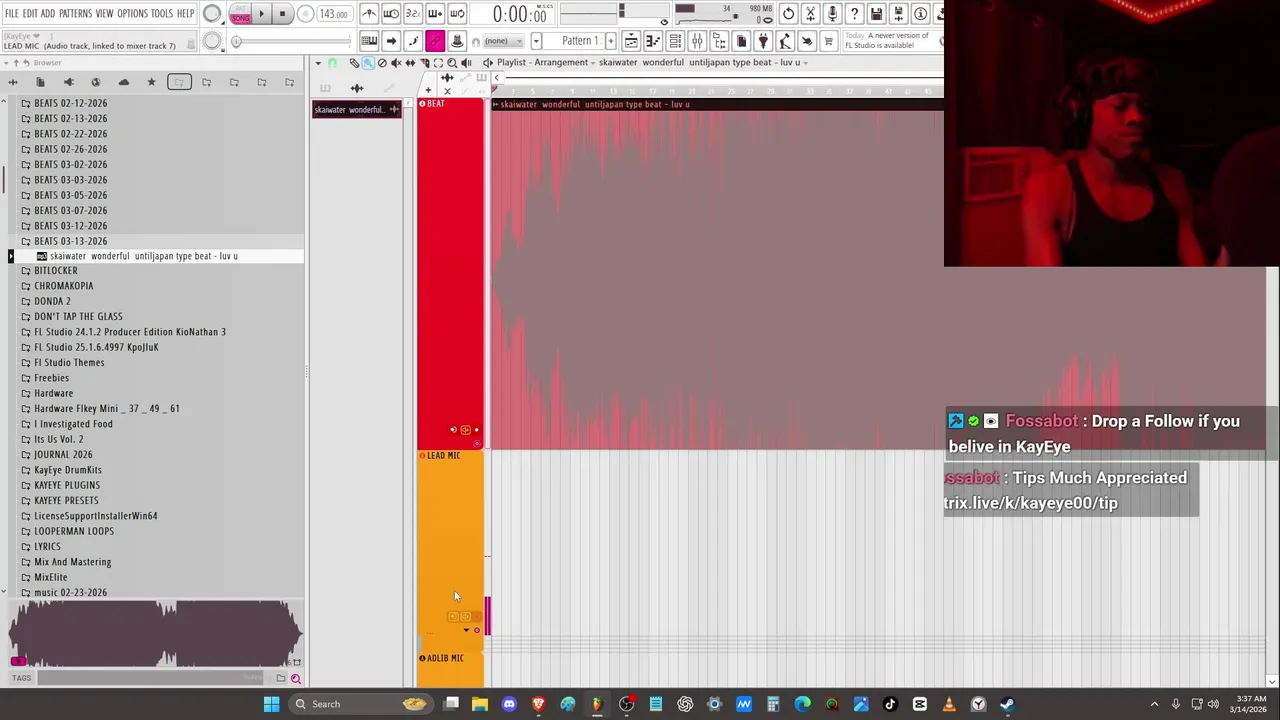Open the PATTERNS menu
This screenshot has width=1280, height=720.
[75, 13]
